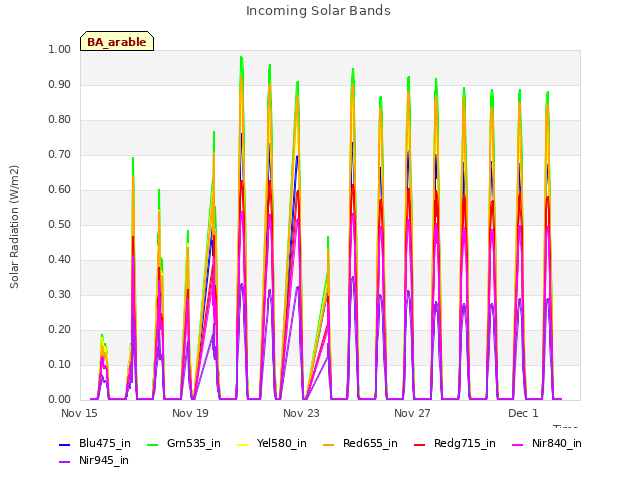Click the purple Nir945_in legend color marker
The image size is (640, 480).
click(65, 462)
